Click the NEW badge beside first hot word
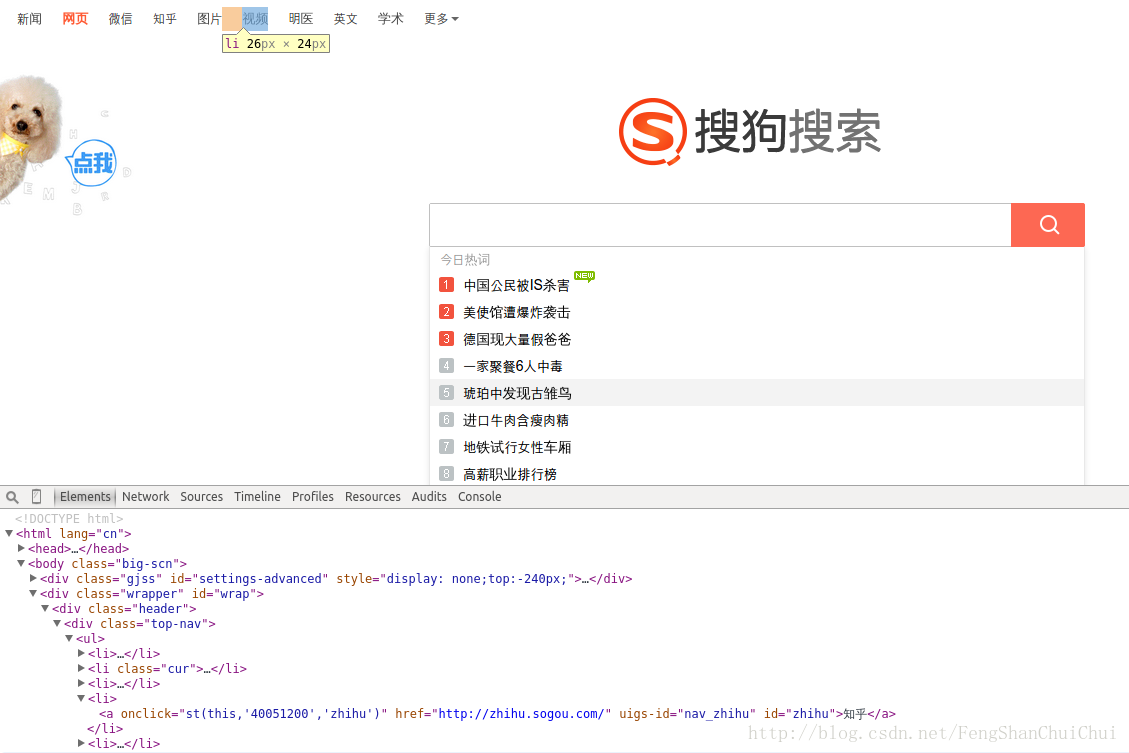The image size is (1129, 753). click(x=585, y=276)
